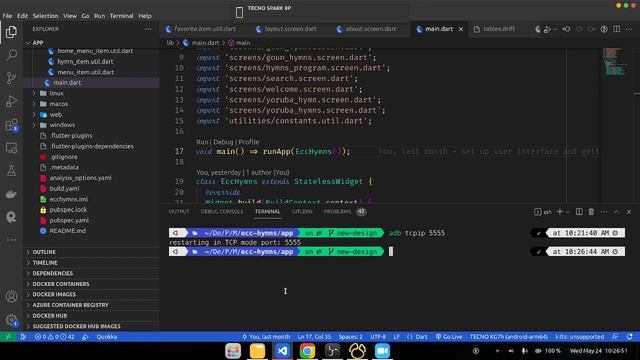This screenshot has width=640, height=360.
Task: Expand the DEPENDENCIES section
Action: pyautogui.click(x=92, y=273)
